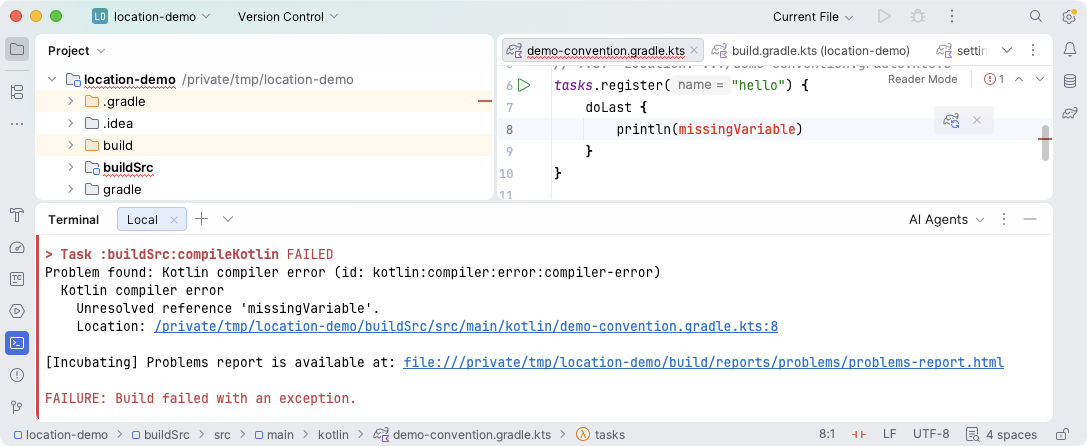Click the 4 spaces indent setting
Viewport: 1087px width, 446px height.
1001,435
